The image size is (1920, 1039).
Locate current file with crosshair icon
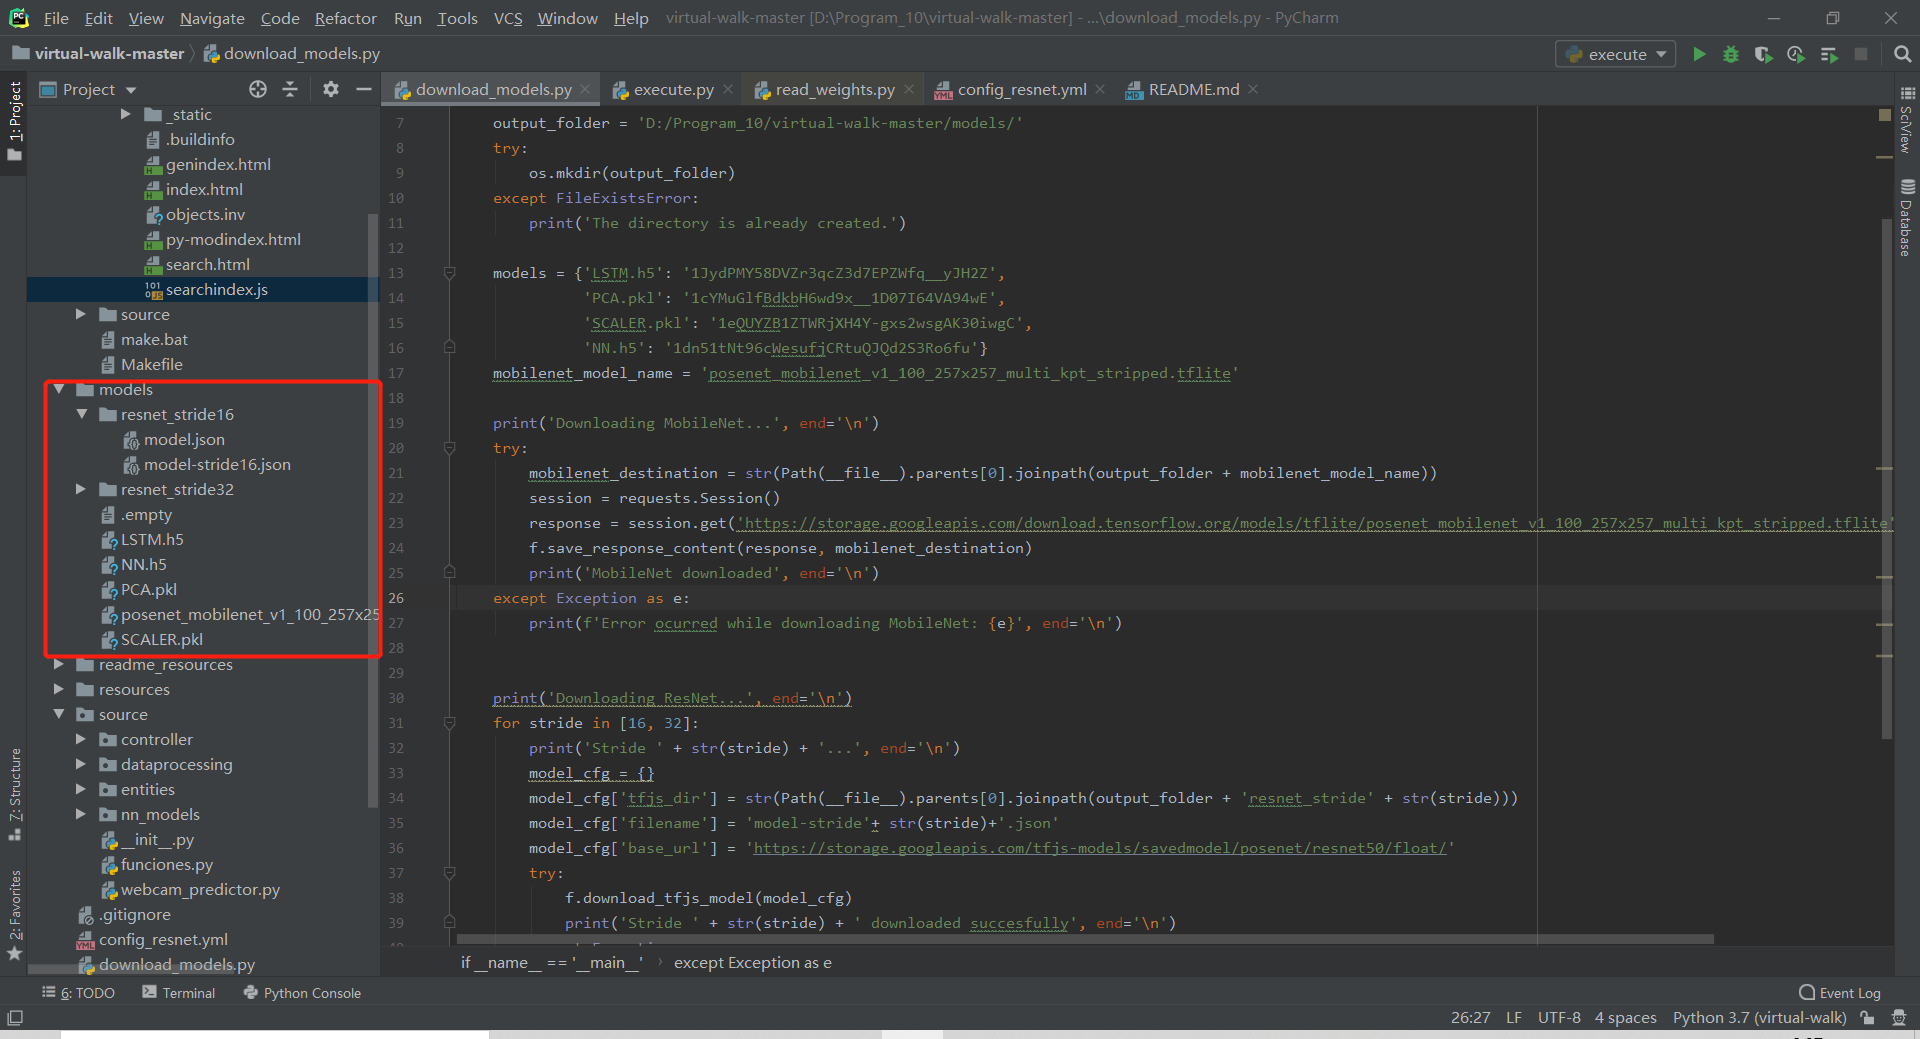(x=258, y=89)
